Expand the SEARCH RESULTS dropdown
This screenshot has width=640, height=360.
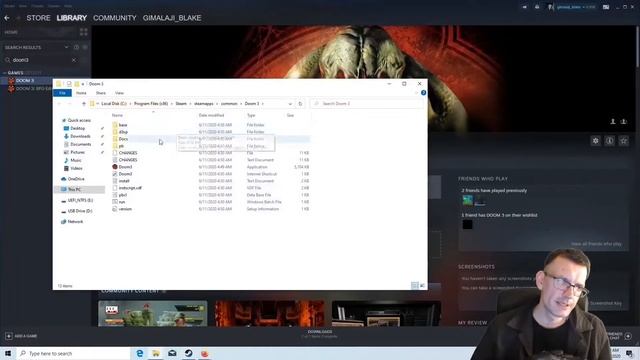click(x=67, y=47)
